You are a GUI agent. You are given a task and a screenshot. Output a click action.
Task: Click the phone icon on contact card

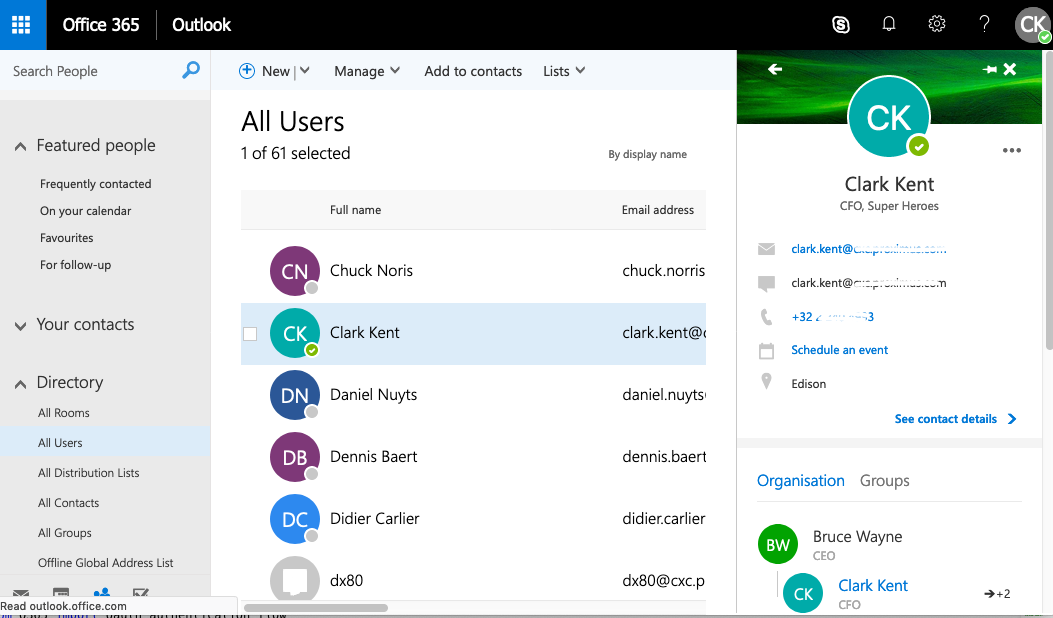[766, 317]
